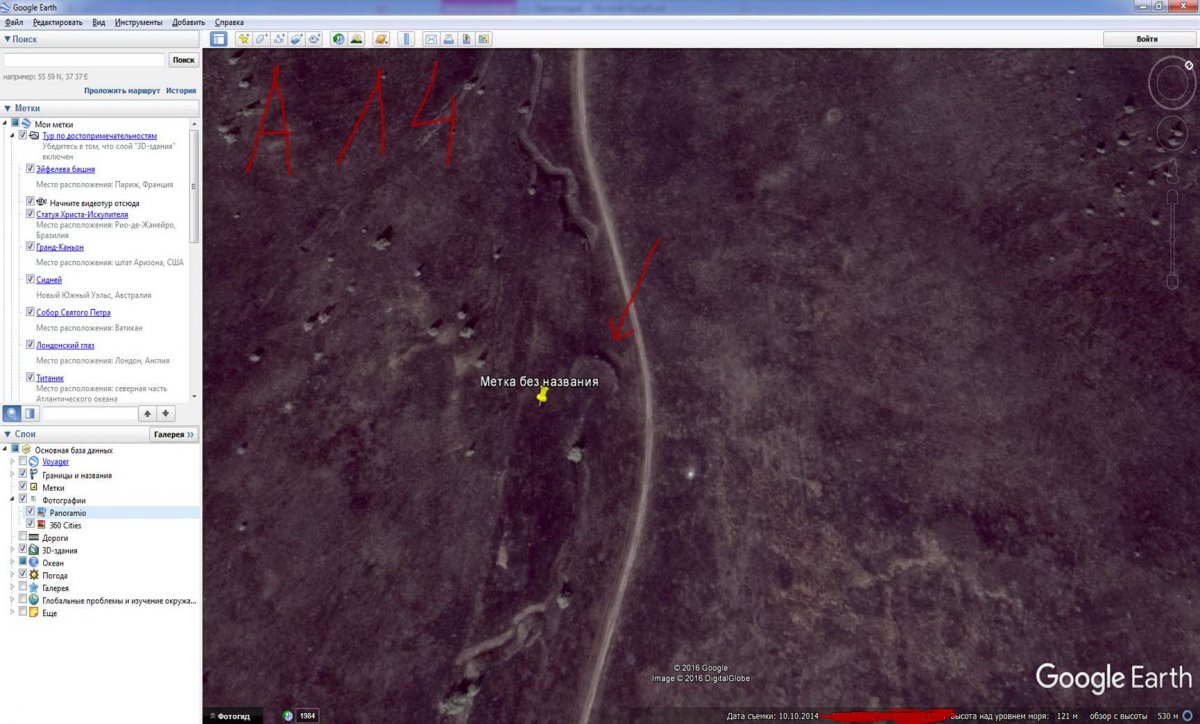Toggle sunlight across the landscape icon

(357, 39)
